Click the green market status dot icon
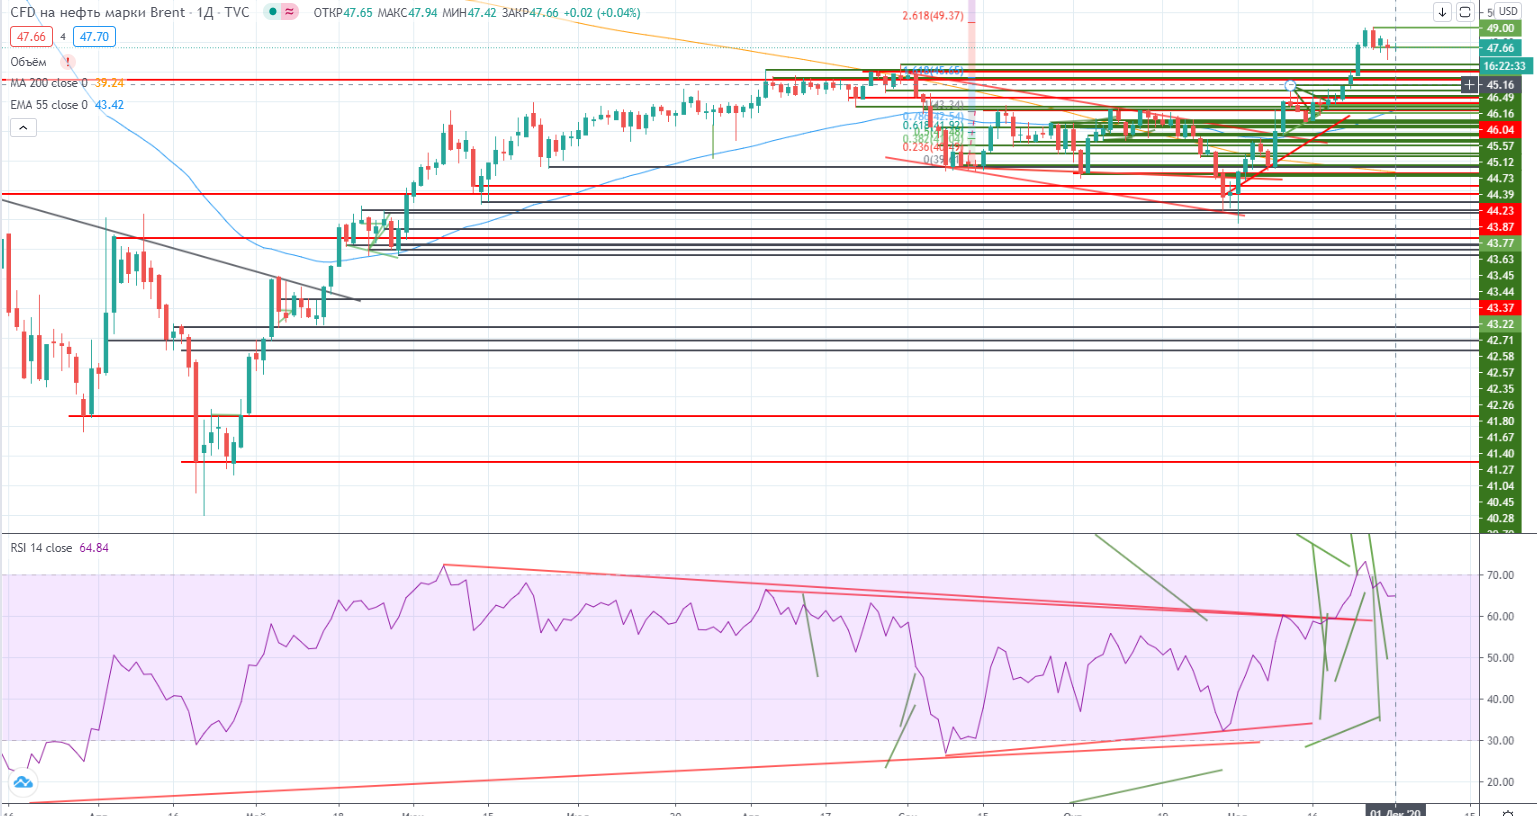The width and height of the screenshot is (1537, 816). pyautogui.click(x=272, y=12)
